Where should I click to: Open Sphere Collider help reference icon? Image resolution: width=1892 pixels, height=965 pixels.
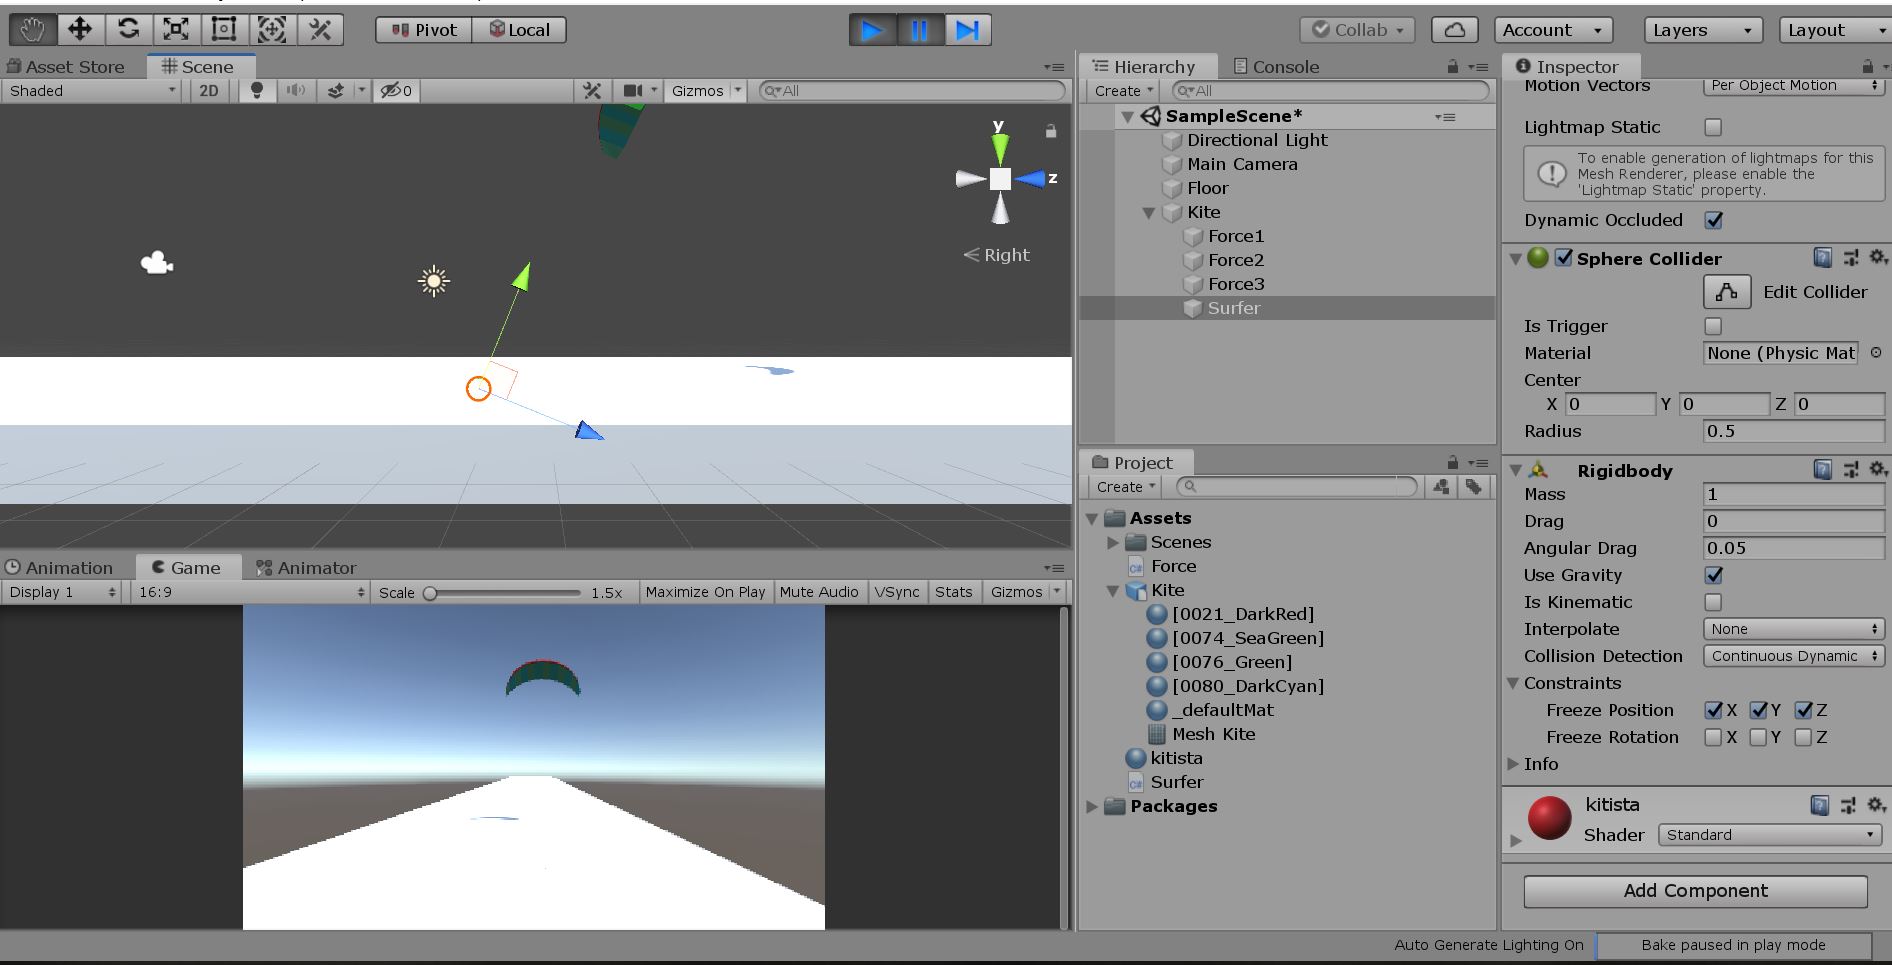click(1822, 258)
